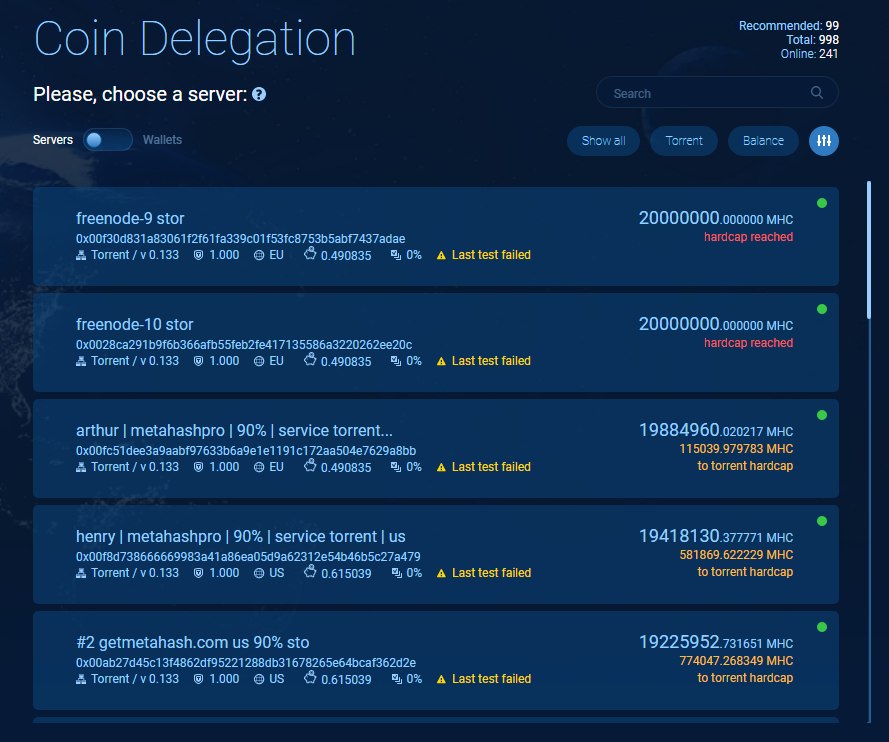The image size is (889, 742).
Task: Click address 0x00f30d831a83061f2f61fa339c01f53fc8753b5abf7437adae
Action: (240, 239)
